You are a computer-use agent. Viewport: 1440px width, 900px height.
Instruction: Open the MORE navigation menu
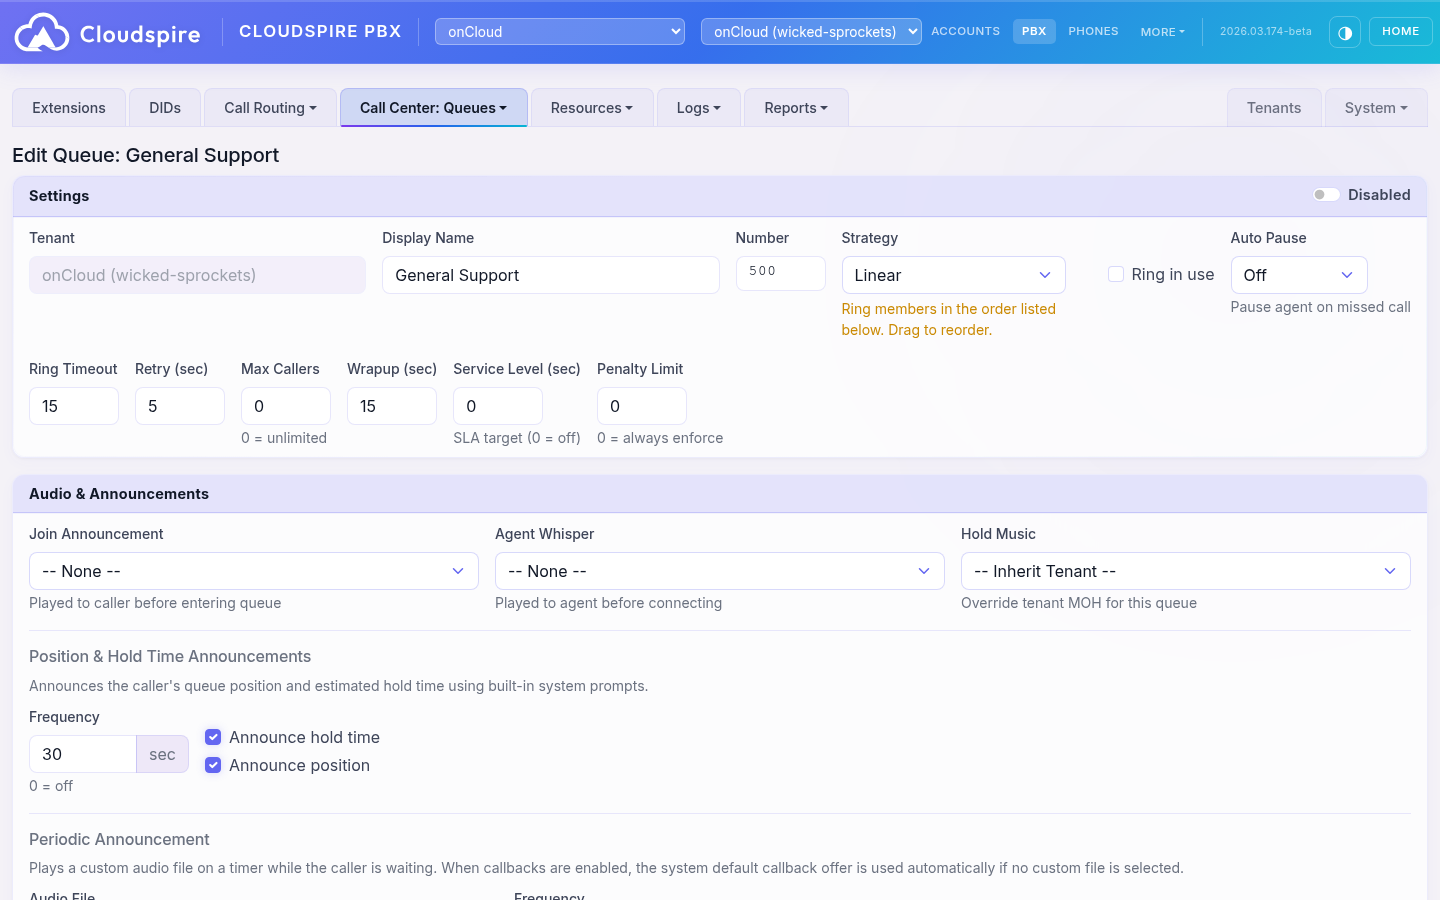pos(1162,32)
